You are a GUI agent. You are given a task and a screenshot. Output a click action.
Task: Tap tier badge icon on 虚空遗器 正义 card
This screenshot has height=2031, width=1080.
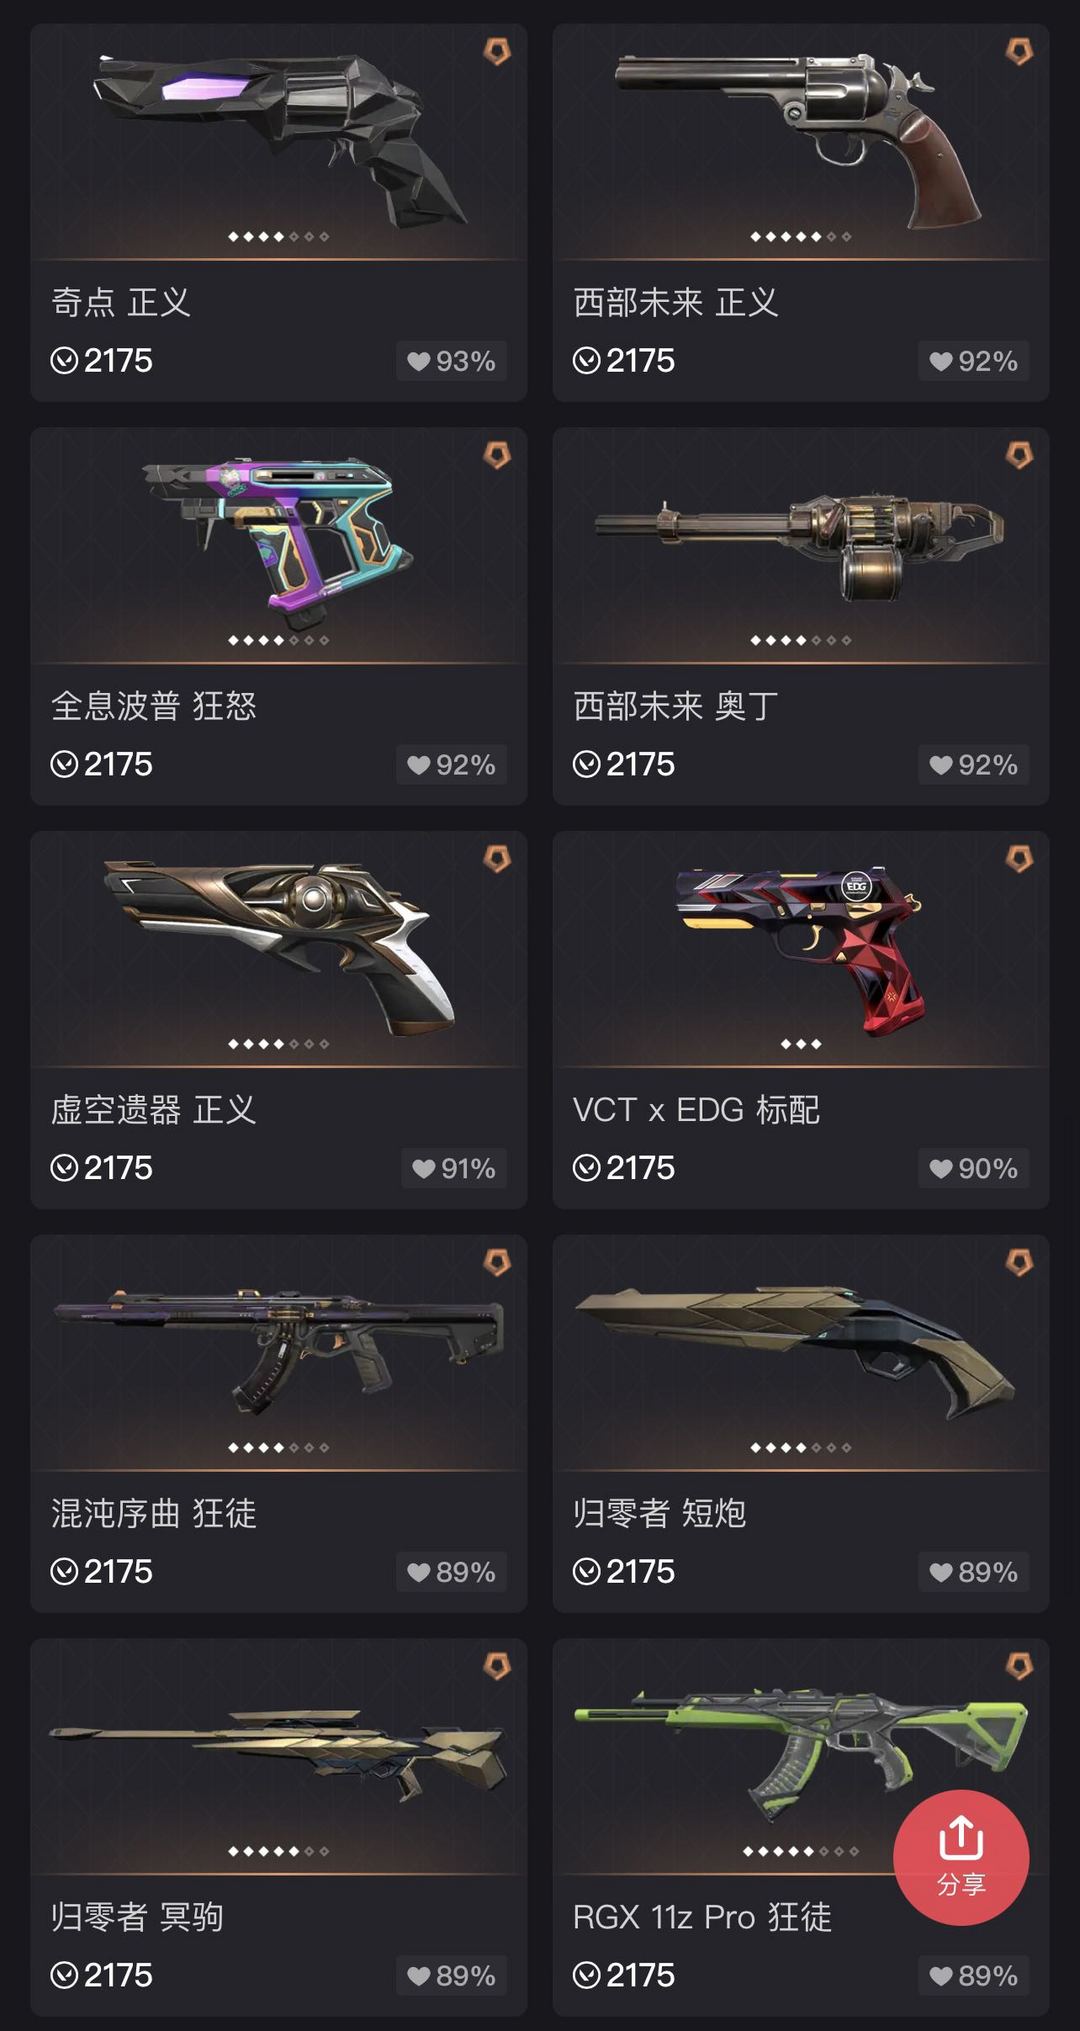click(x=497, y=858)
